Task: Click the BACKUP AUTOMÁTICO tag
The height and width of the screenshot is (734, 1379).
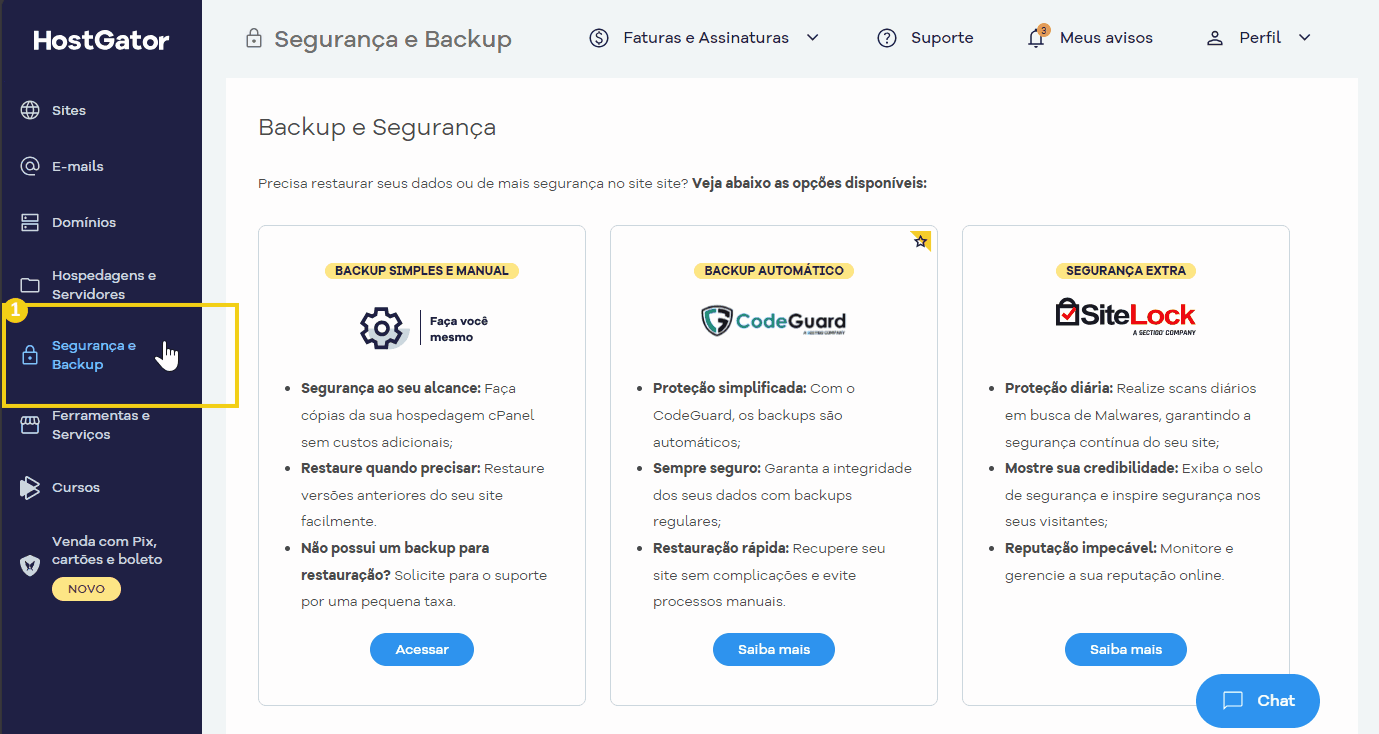Action: 774,270
